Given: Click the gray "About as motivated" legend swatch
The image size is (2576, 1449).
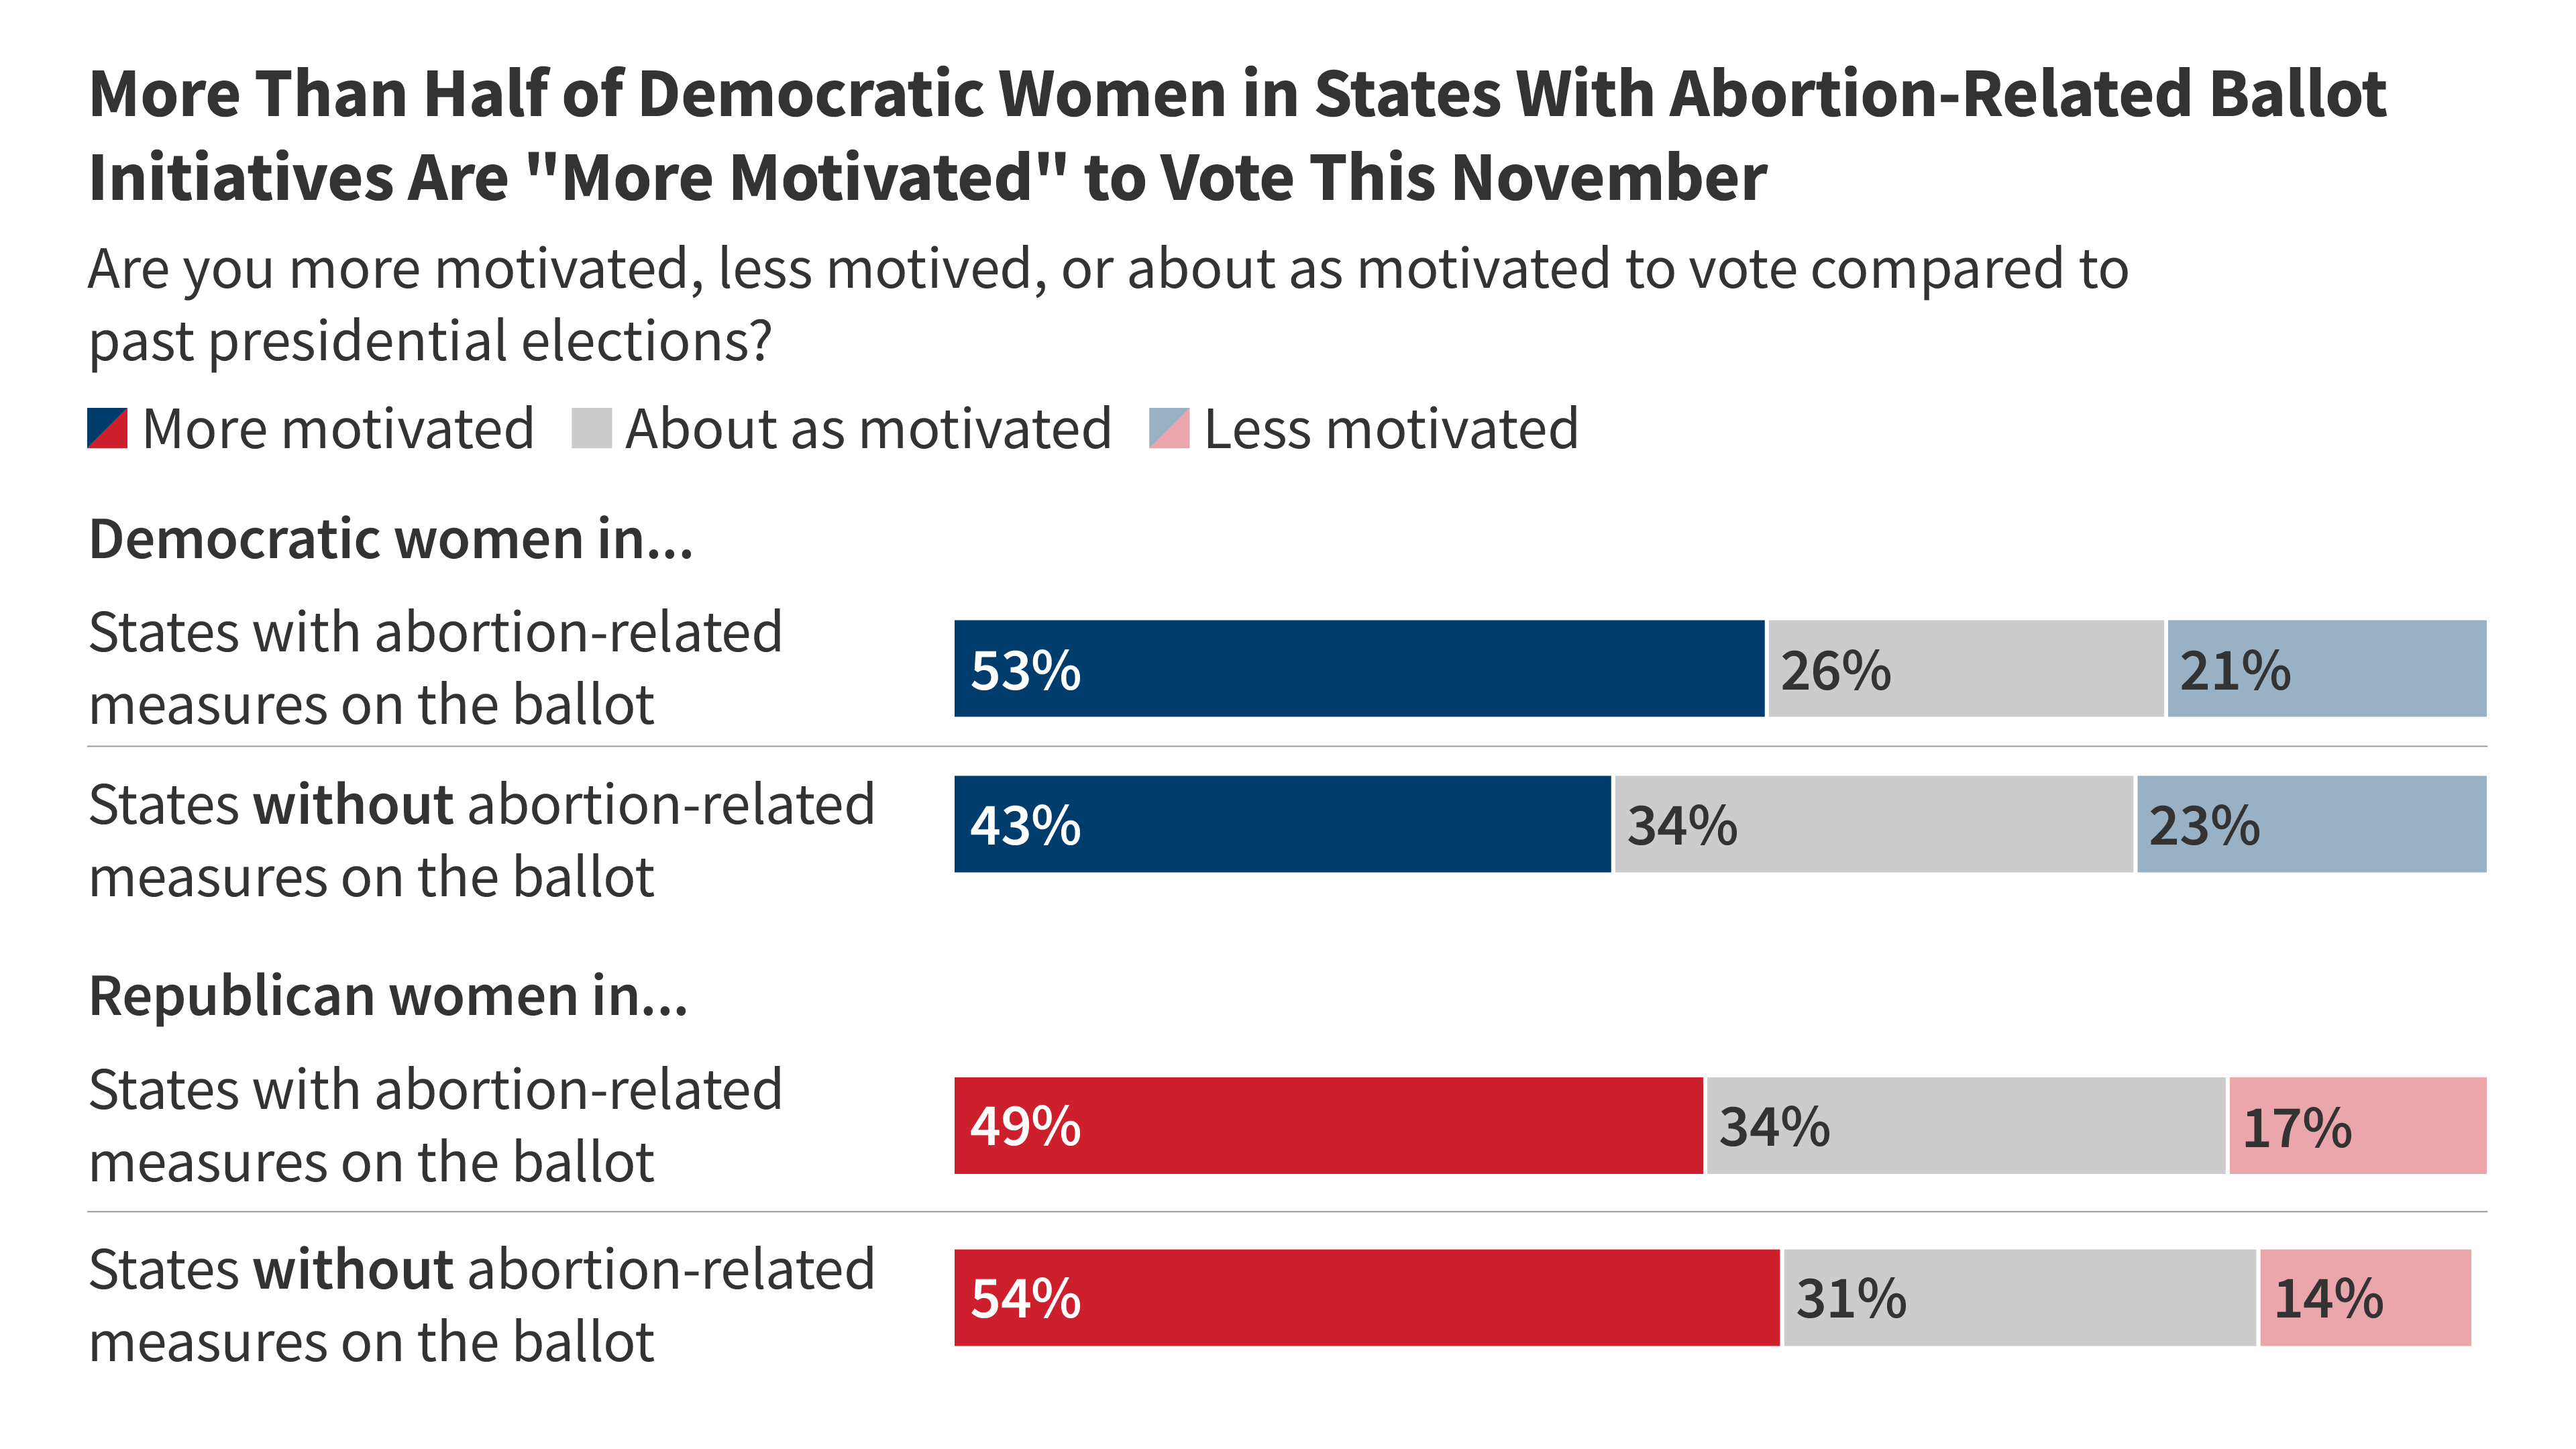Looking at the screenshot, I should click(x=591, y=428).
